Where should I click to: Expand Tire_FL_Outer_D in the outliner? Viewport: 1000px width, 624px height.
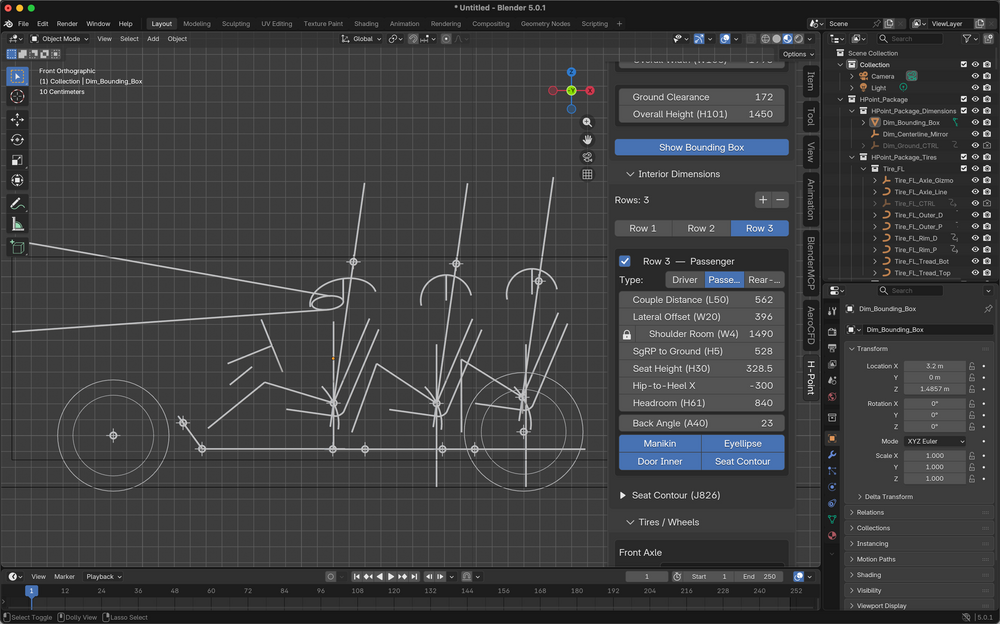pyautogui.click(x=875, y=215)
